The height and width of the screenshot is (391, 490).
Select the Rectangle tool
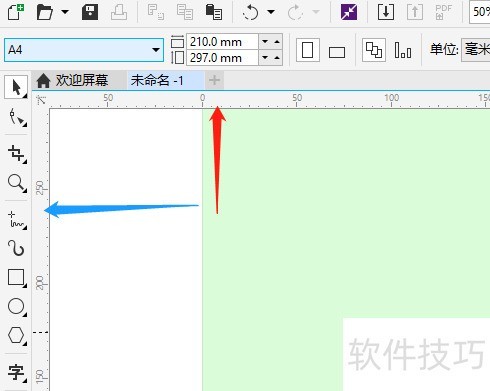click(x=17, y=278)
